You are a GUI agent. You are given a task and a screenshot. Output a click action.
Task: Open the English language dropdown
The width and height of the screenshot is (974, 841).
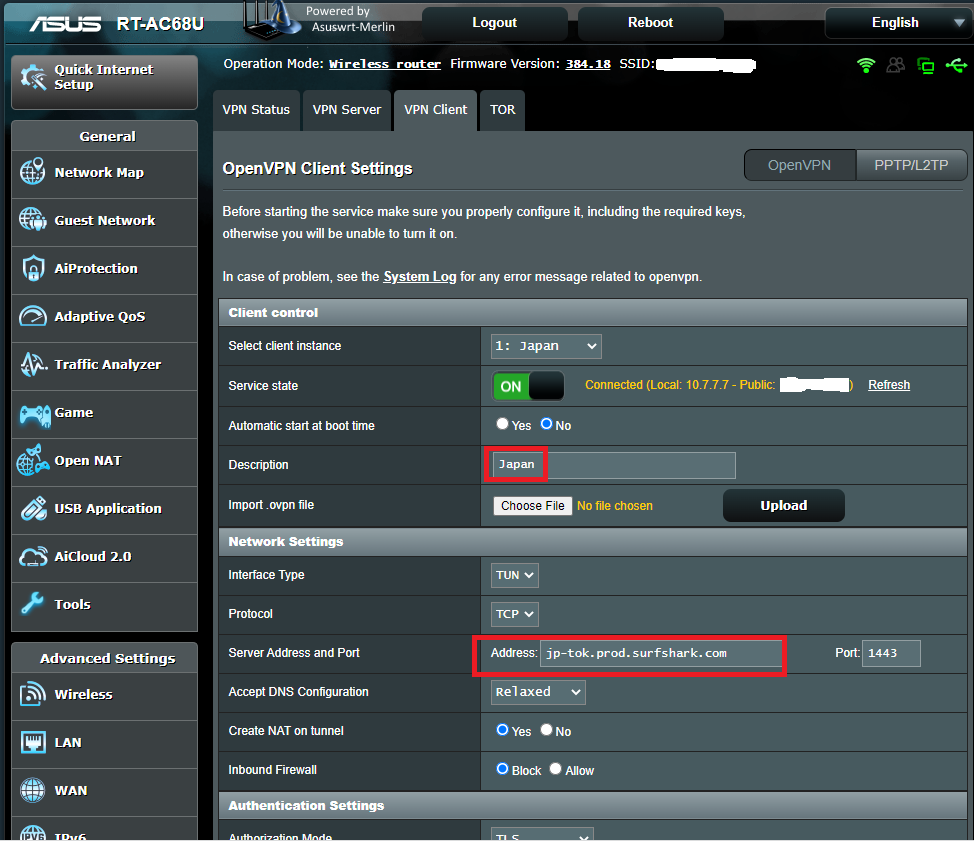point(898,23)
